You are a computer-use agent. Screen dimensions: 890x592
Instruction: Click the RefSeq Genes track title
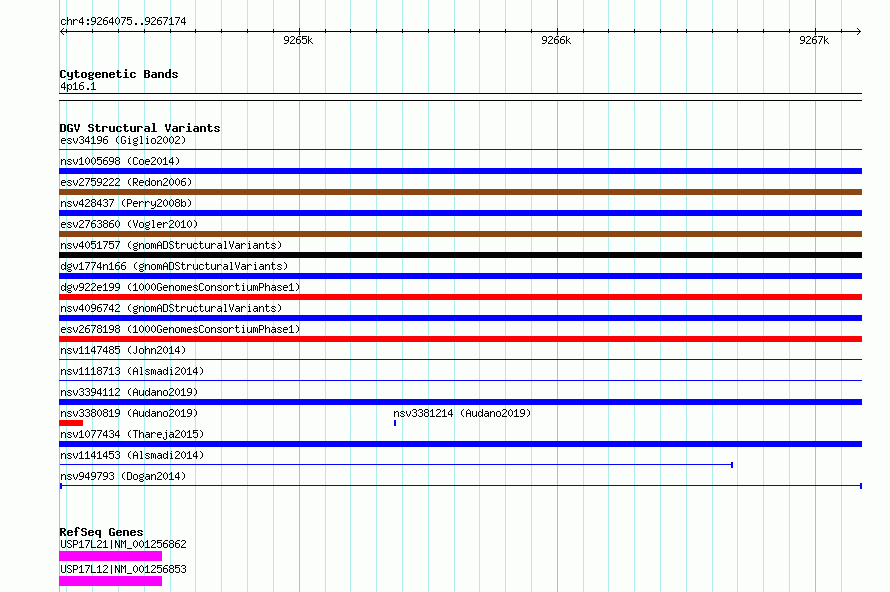tap(101, 532)
